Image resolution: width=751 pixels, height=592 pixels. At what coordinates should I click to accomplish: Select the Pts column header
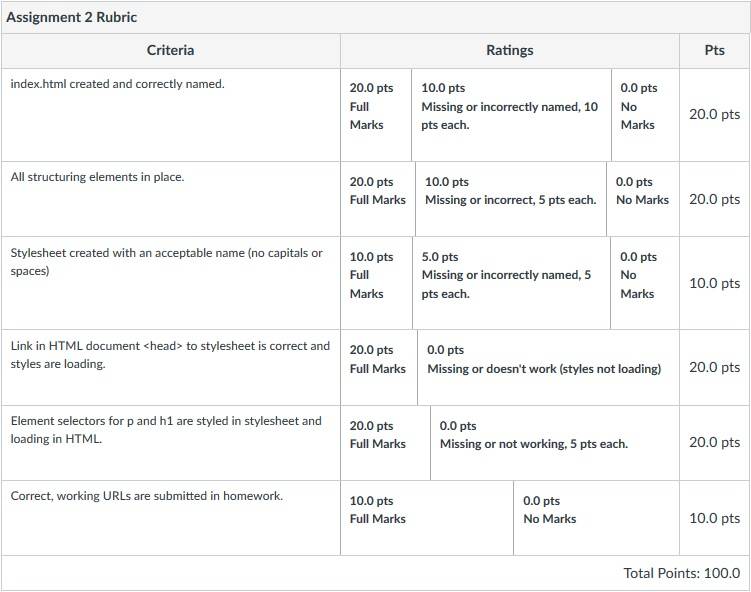[714, 50]
